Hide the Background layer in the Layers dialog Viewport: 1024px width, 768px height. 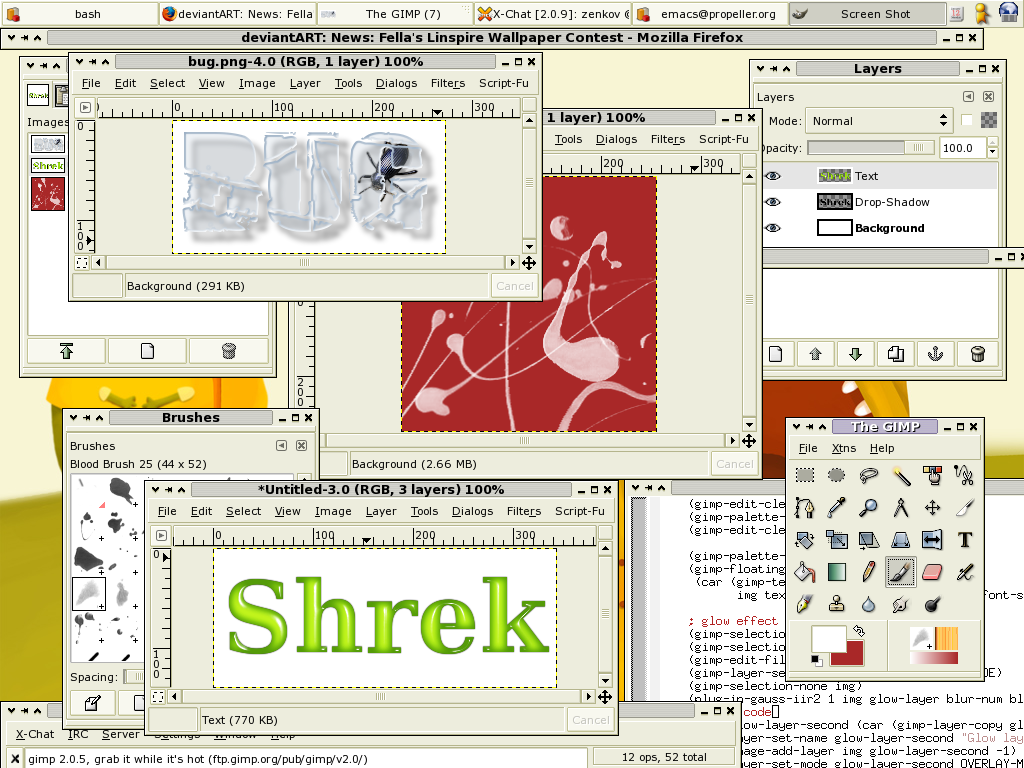[773, 228]
